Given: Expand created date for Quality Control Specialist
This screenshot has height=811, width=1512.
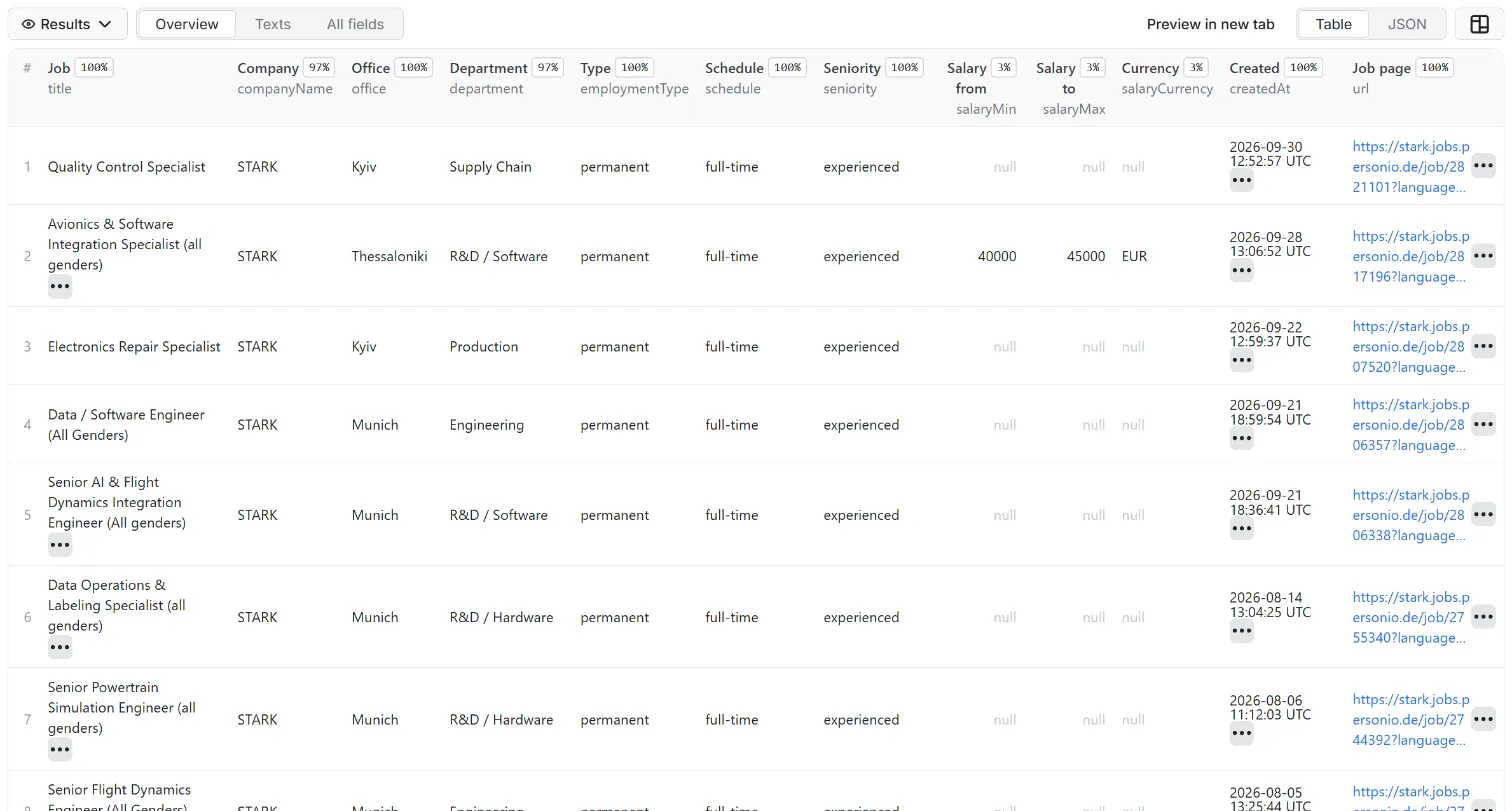Looking at the screenshot, I should click(1241, 181).
